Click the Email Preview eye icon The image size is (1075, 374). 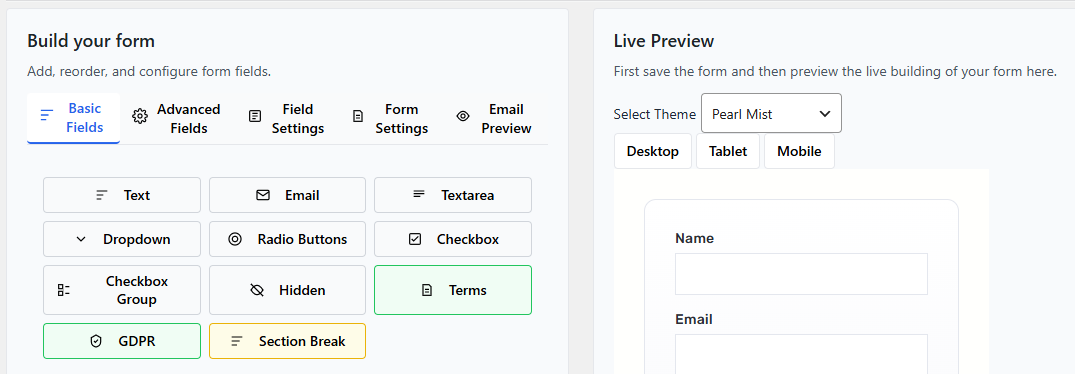(463, 116)
